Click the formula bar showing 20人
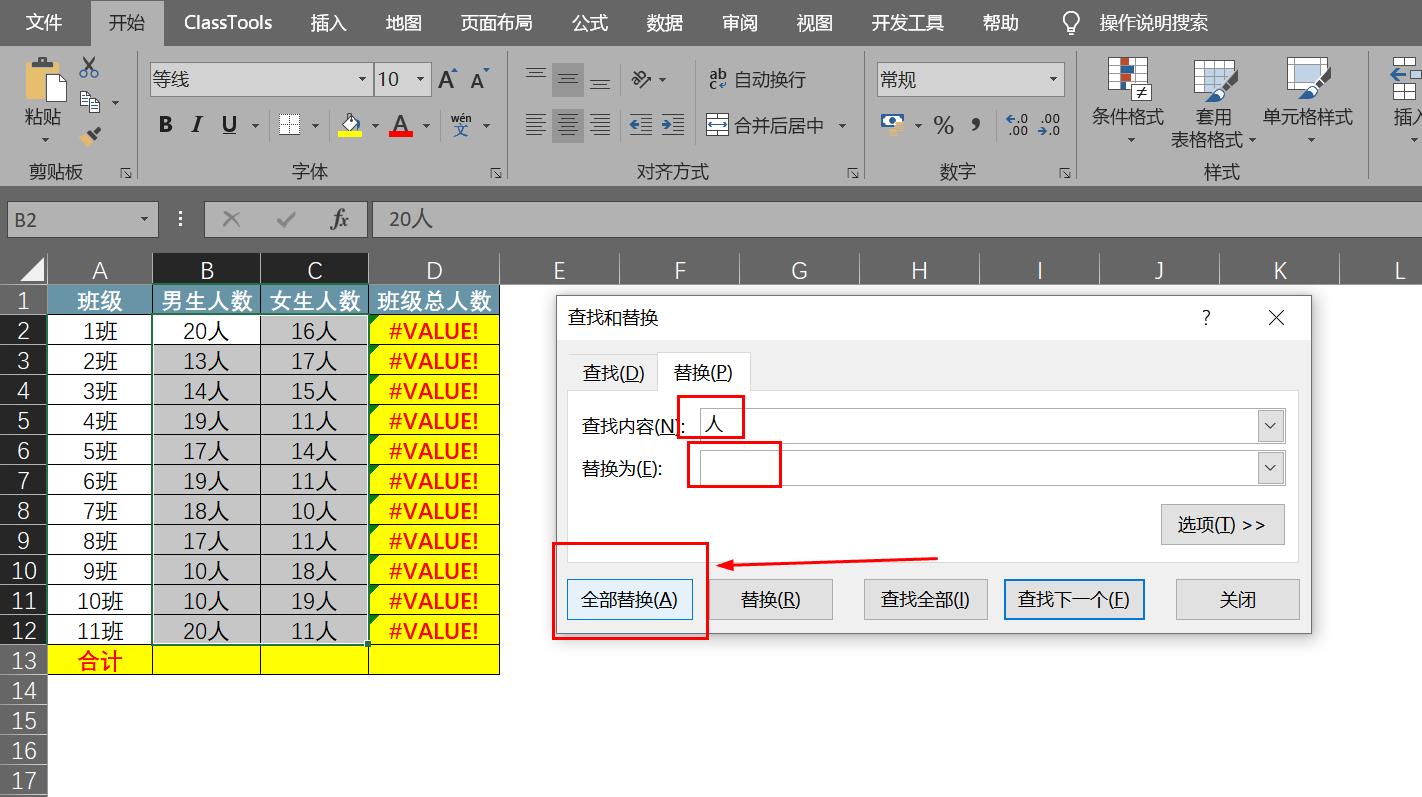 click(896, 219)
